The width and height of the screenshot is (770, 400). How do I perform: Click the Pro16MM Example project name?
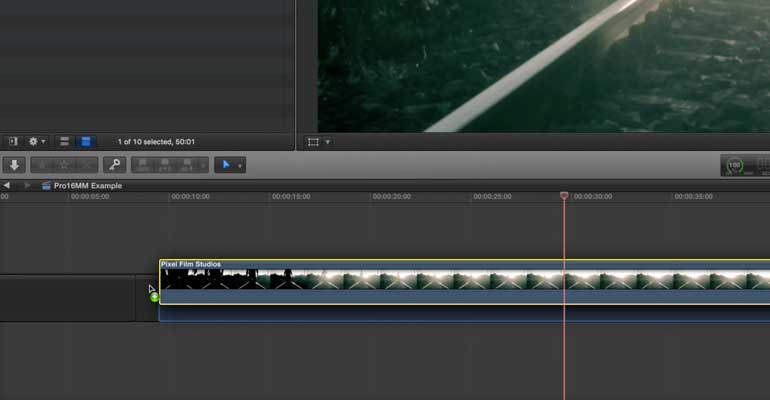point(88,186)
